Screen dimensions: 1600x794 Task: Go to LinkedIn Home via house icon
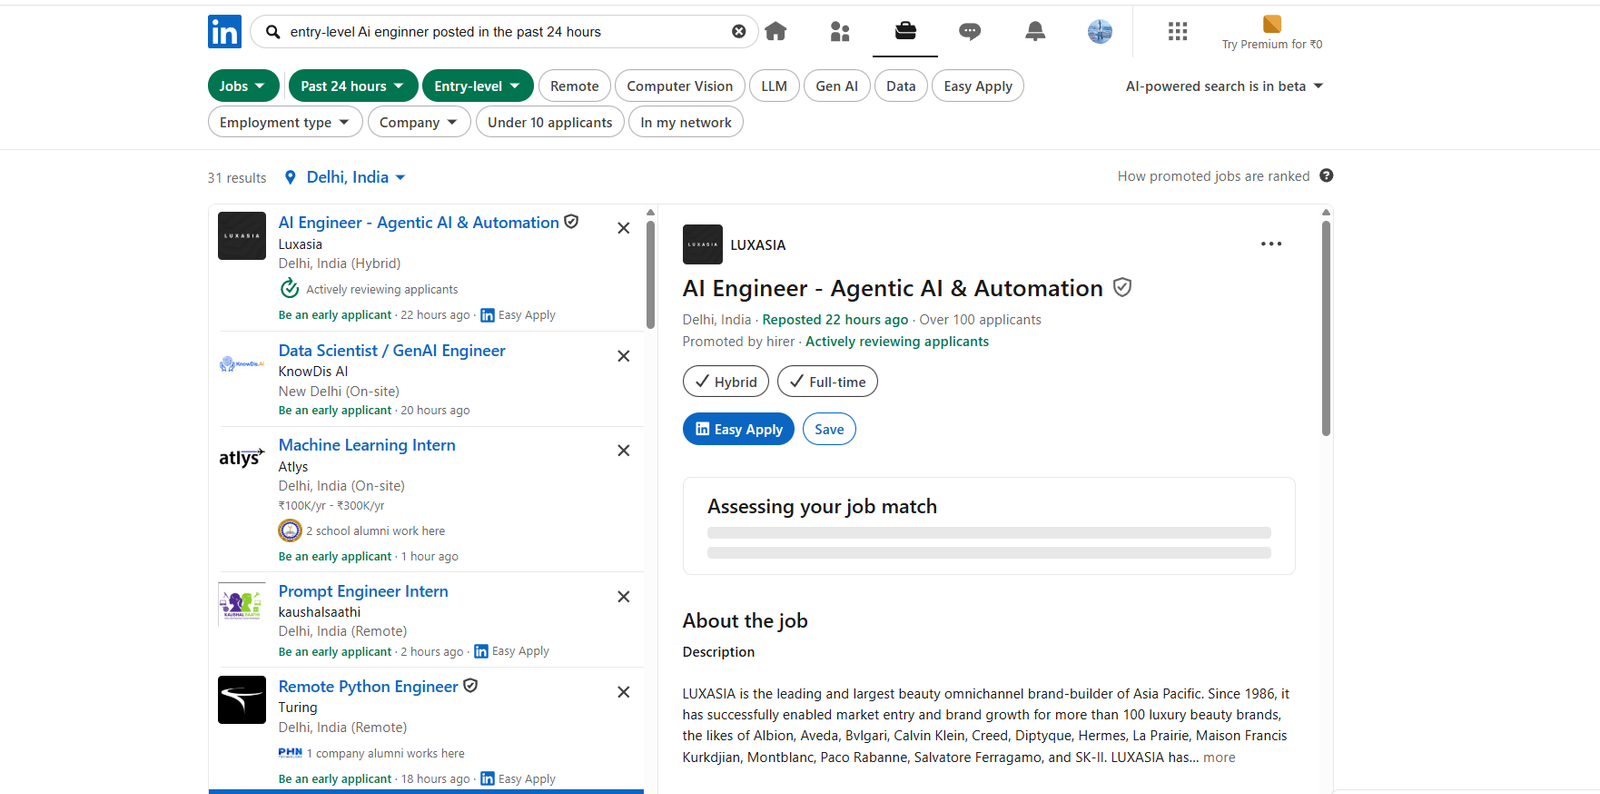point(776,32)
